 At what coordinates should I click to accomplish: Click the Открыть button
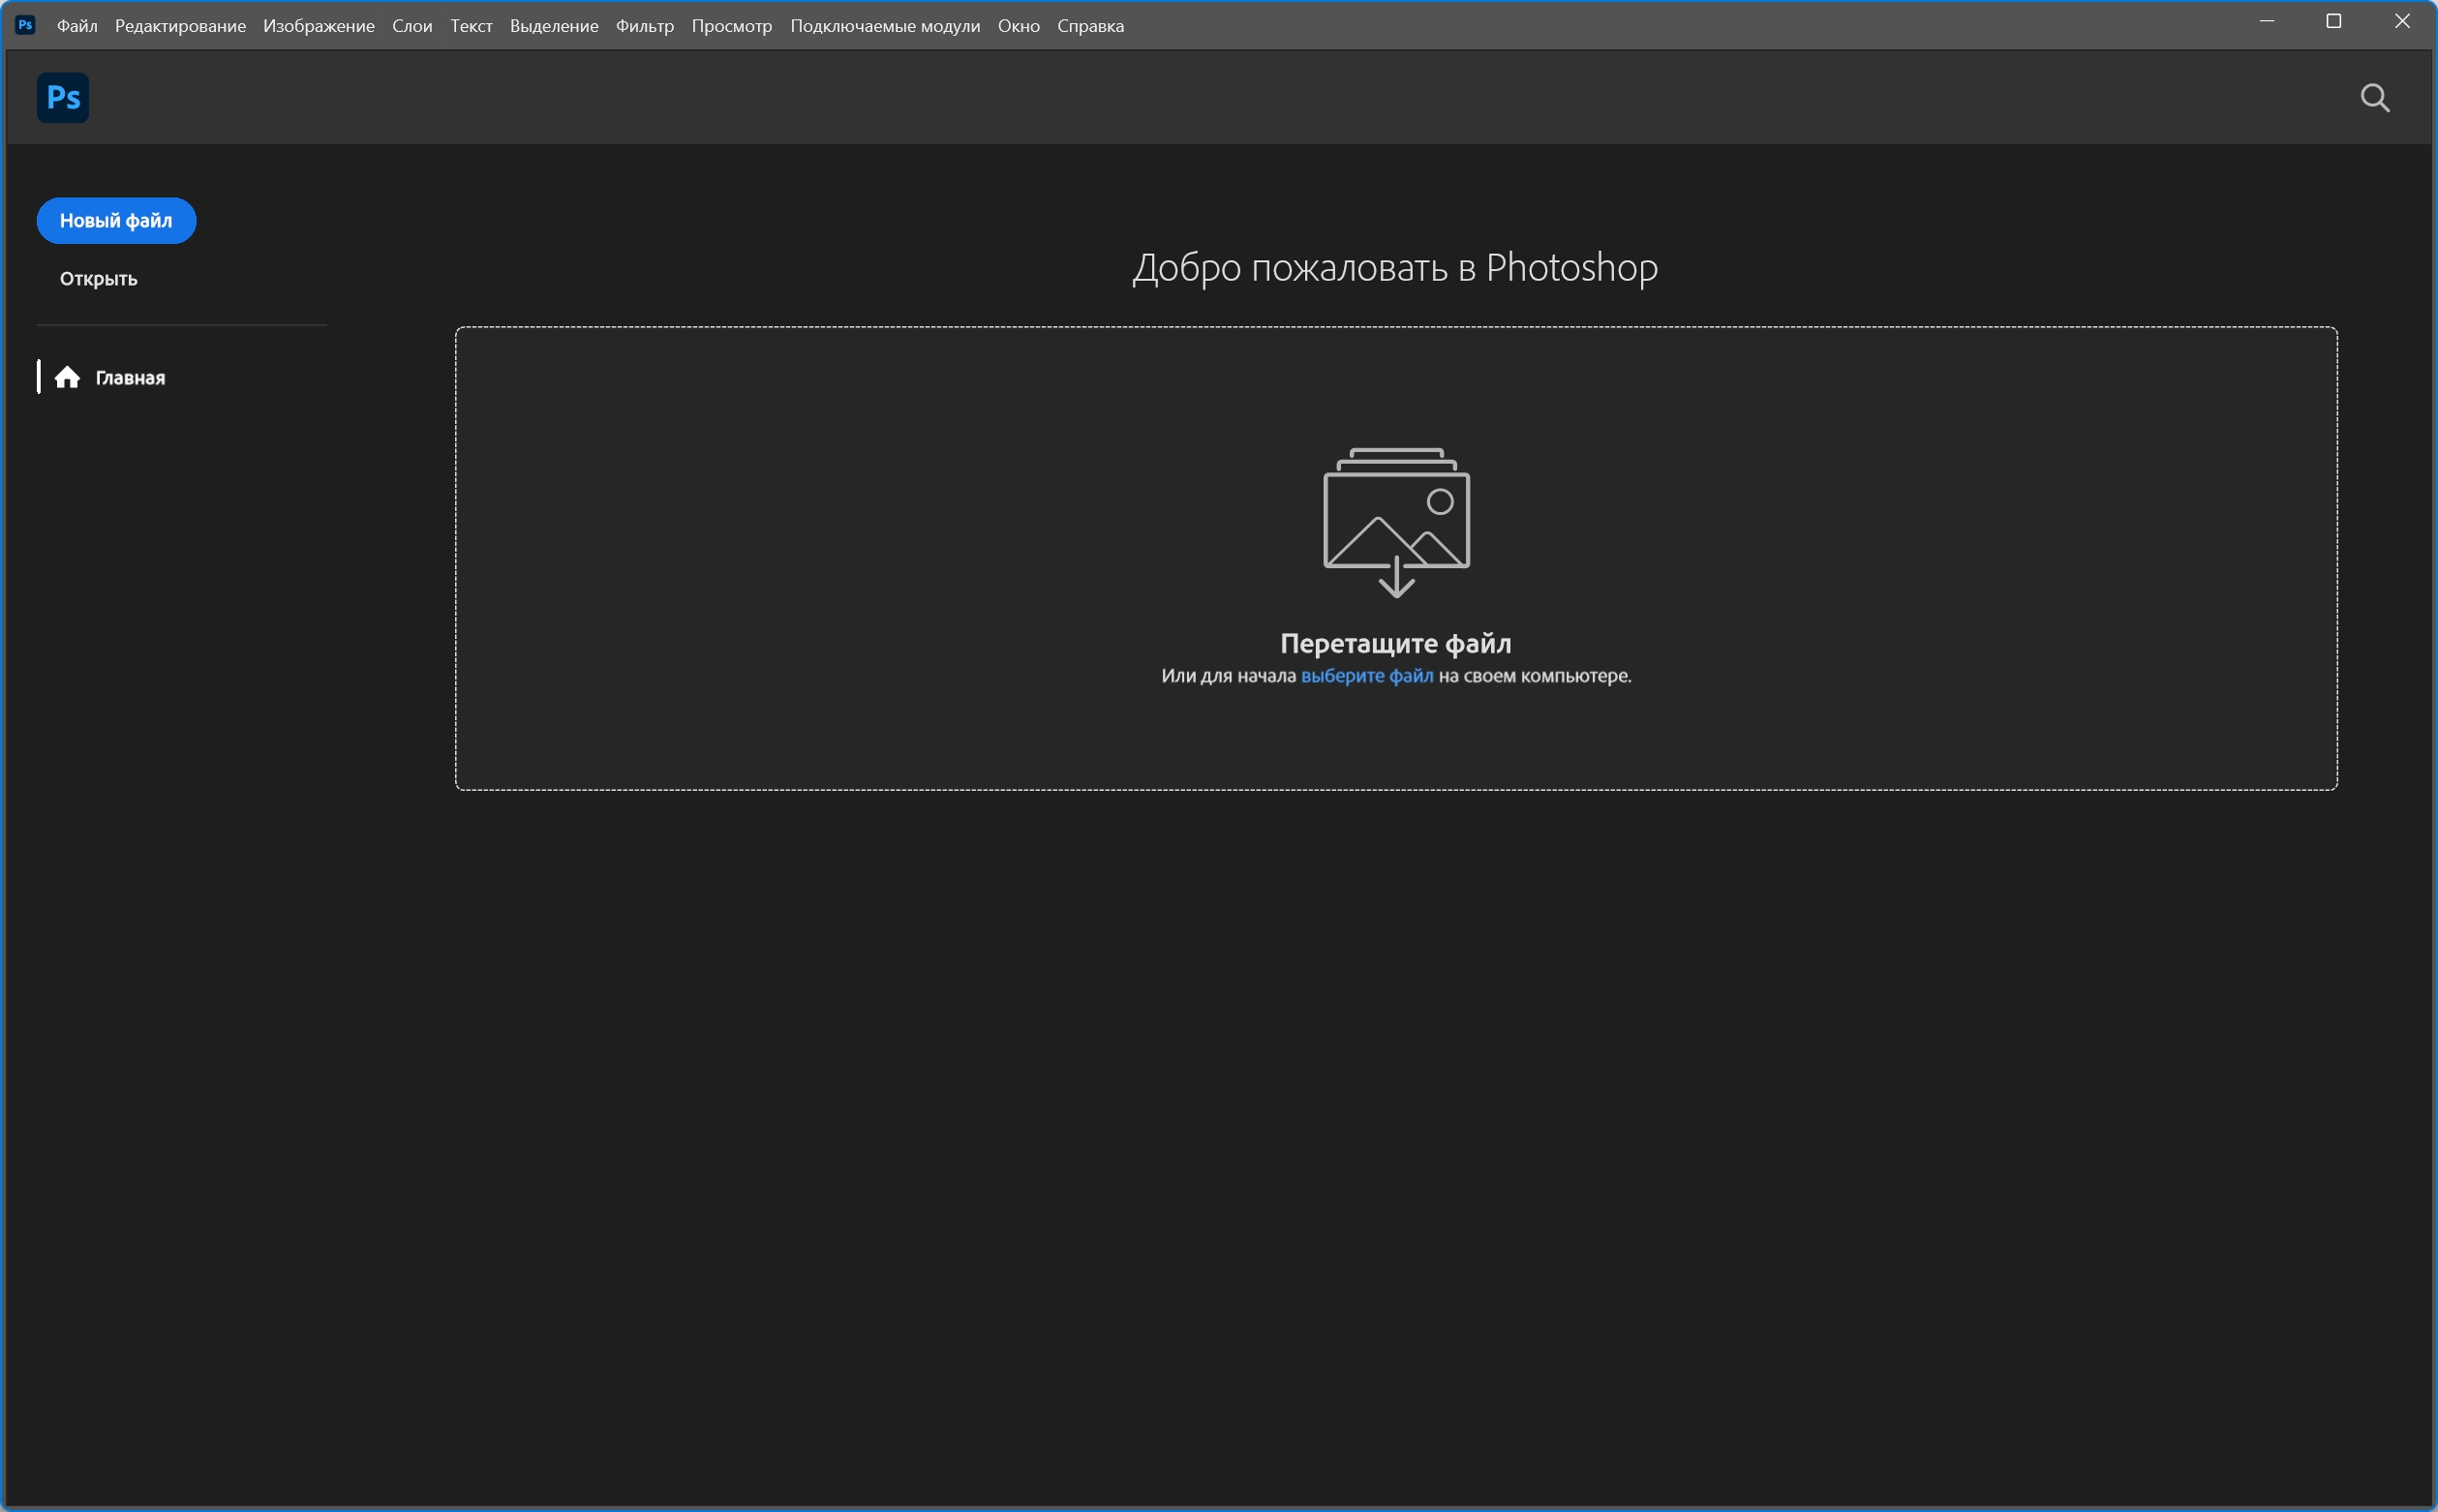[98, 279]
